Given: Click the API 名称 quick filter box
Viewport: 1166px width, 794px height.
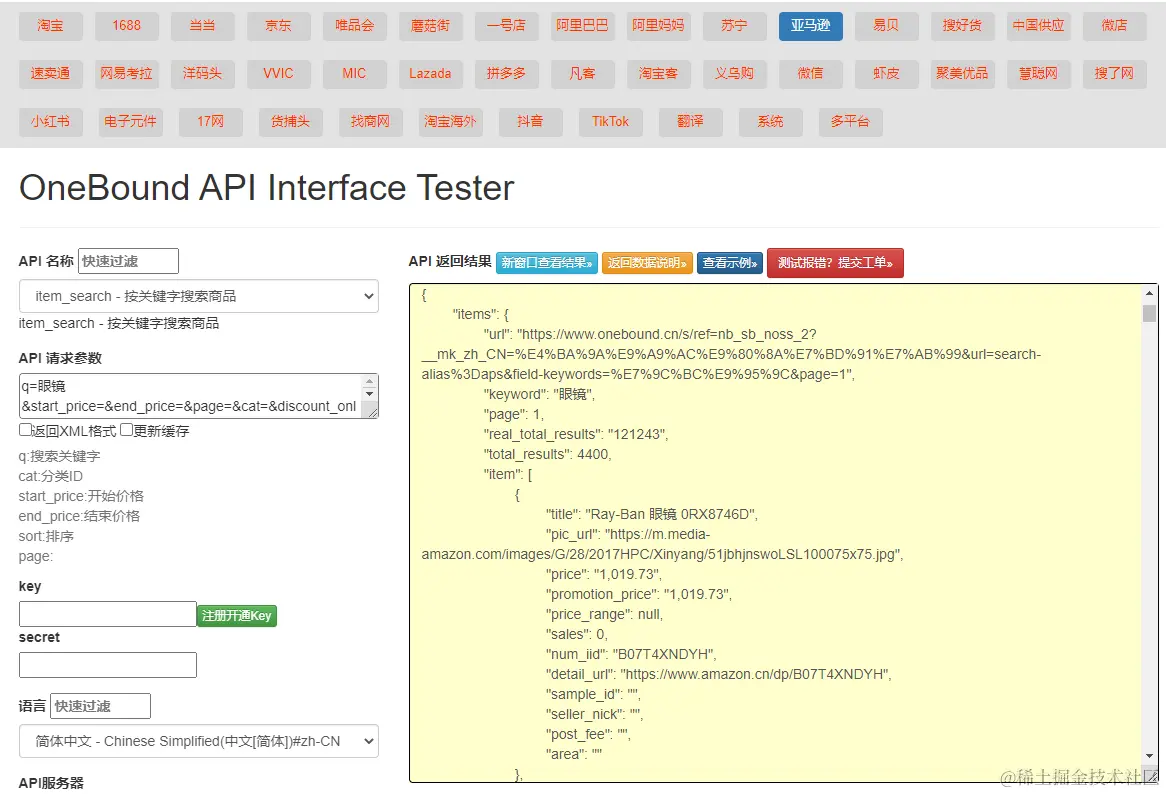Looking at the screenshot, I should coord(128,261).
